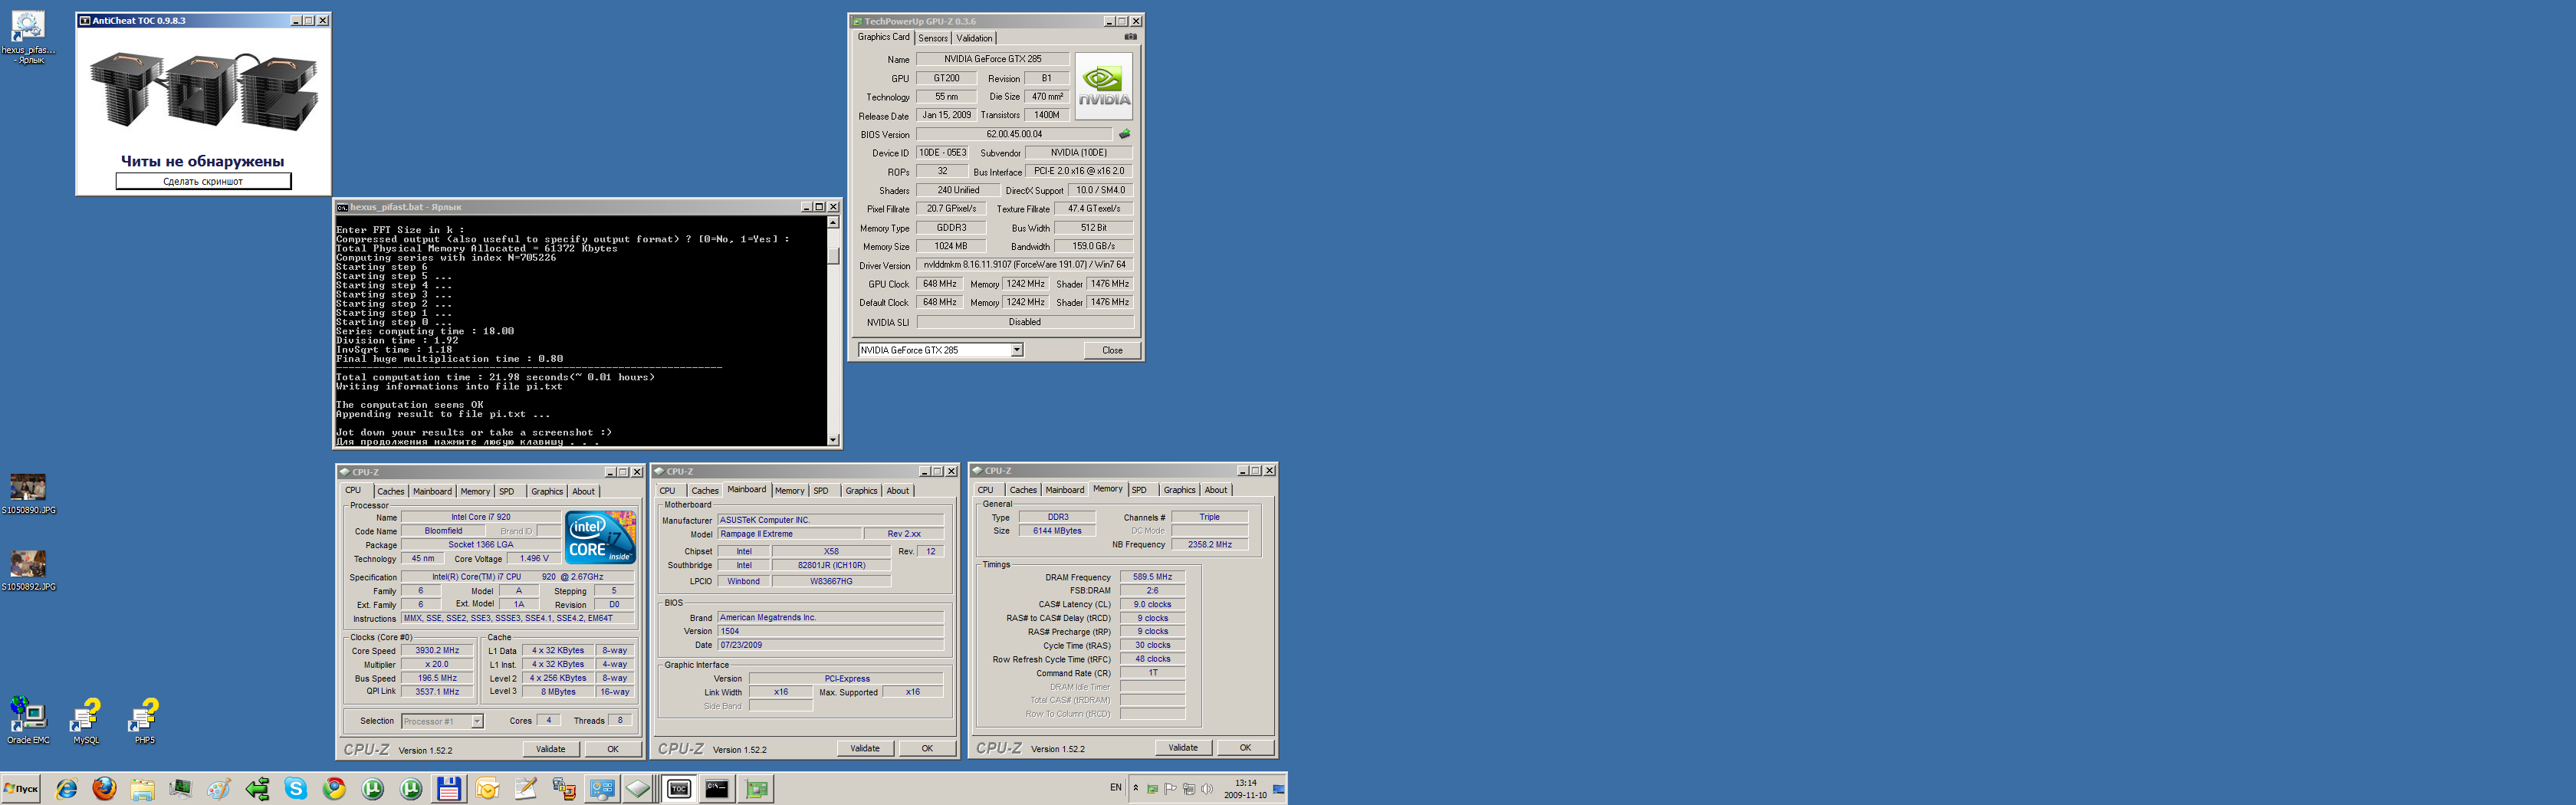Click the NVIDIA logo in GPU-Z
Screen dimensions: 2576x805
pyautogui.click(x=1104, y=86)
